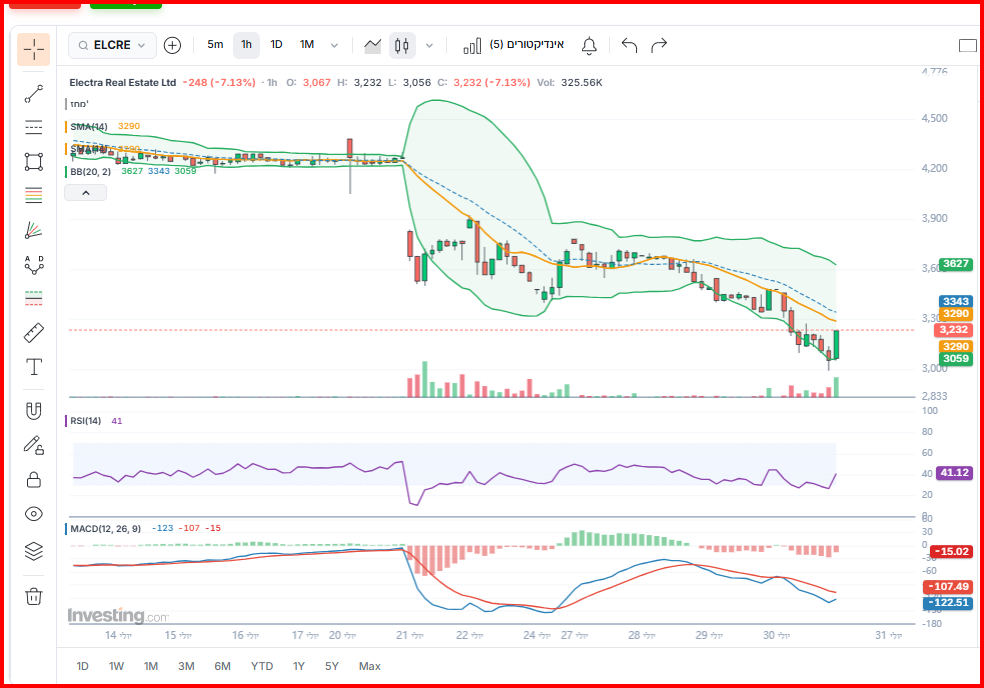Screen dimensions: 984x688
Task: Click the 41.12 RSI value label
Action: click(x=954, y=472)
